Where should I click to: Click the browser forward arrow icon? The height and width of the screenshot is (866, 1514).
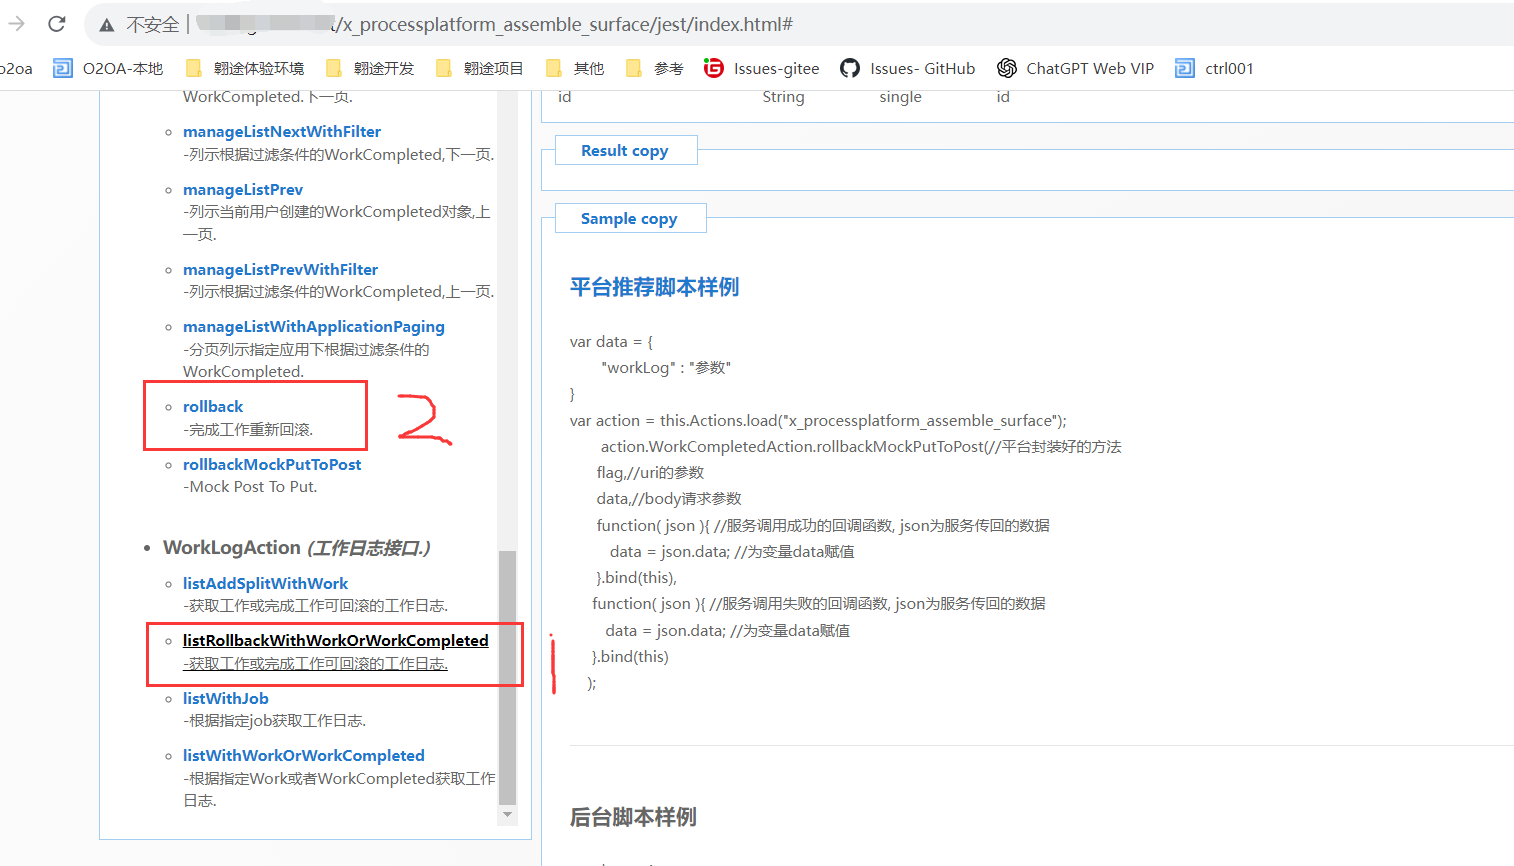coord(16,24)
